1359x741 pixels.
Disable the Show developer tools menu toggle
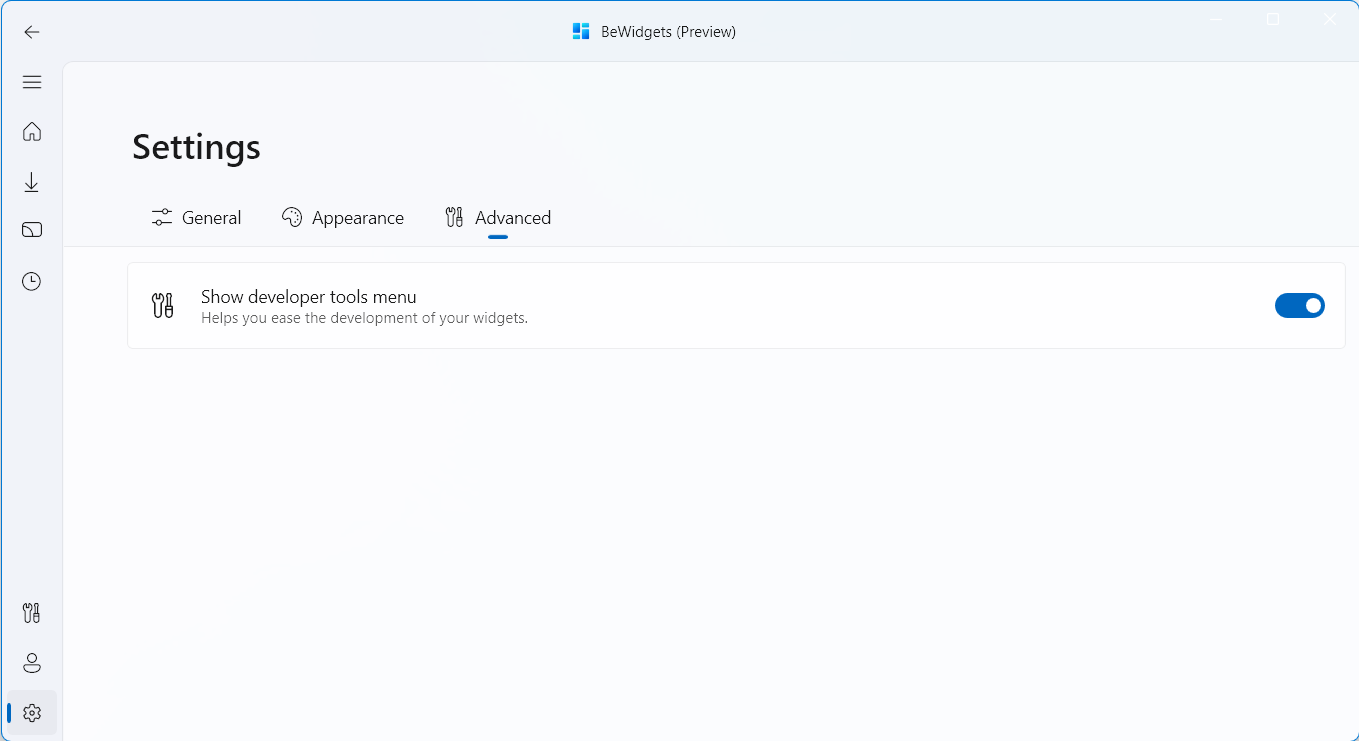pyautogui.click(x=1300, y=305)
